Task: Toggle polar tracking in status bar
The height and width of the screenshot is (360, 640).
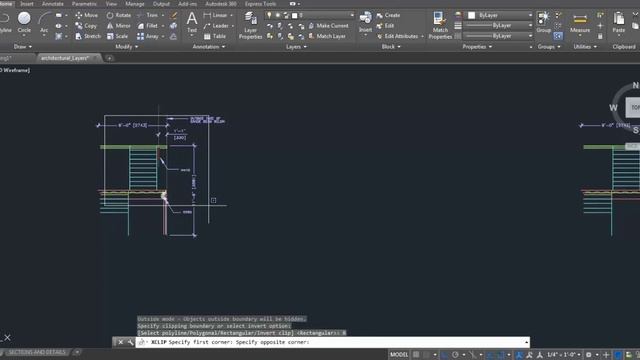Action: [x=455, y=355]
